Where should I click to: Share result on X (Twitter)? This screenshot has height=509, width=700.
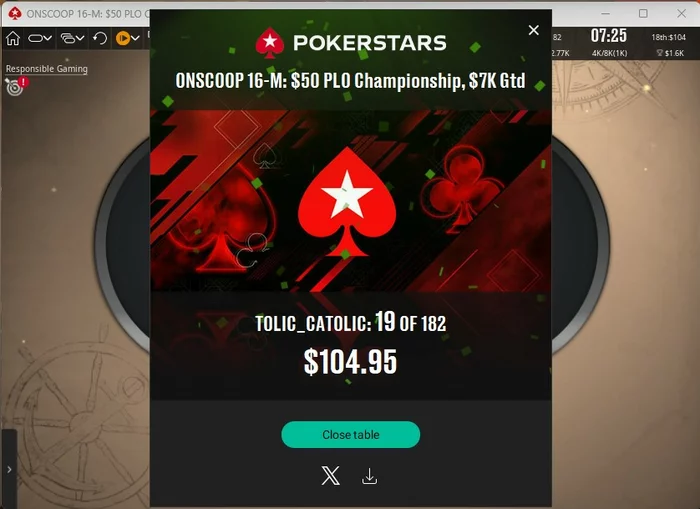tap(330, 476)
